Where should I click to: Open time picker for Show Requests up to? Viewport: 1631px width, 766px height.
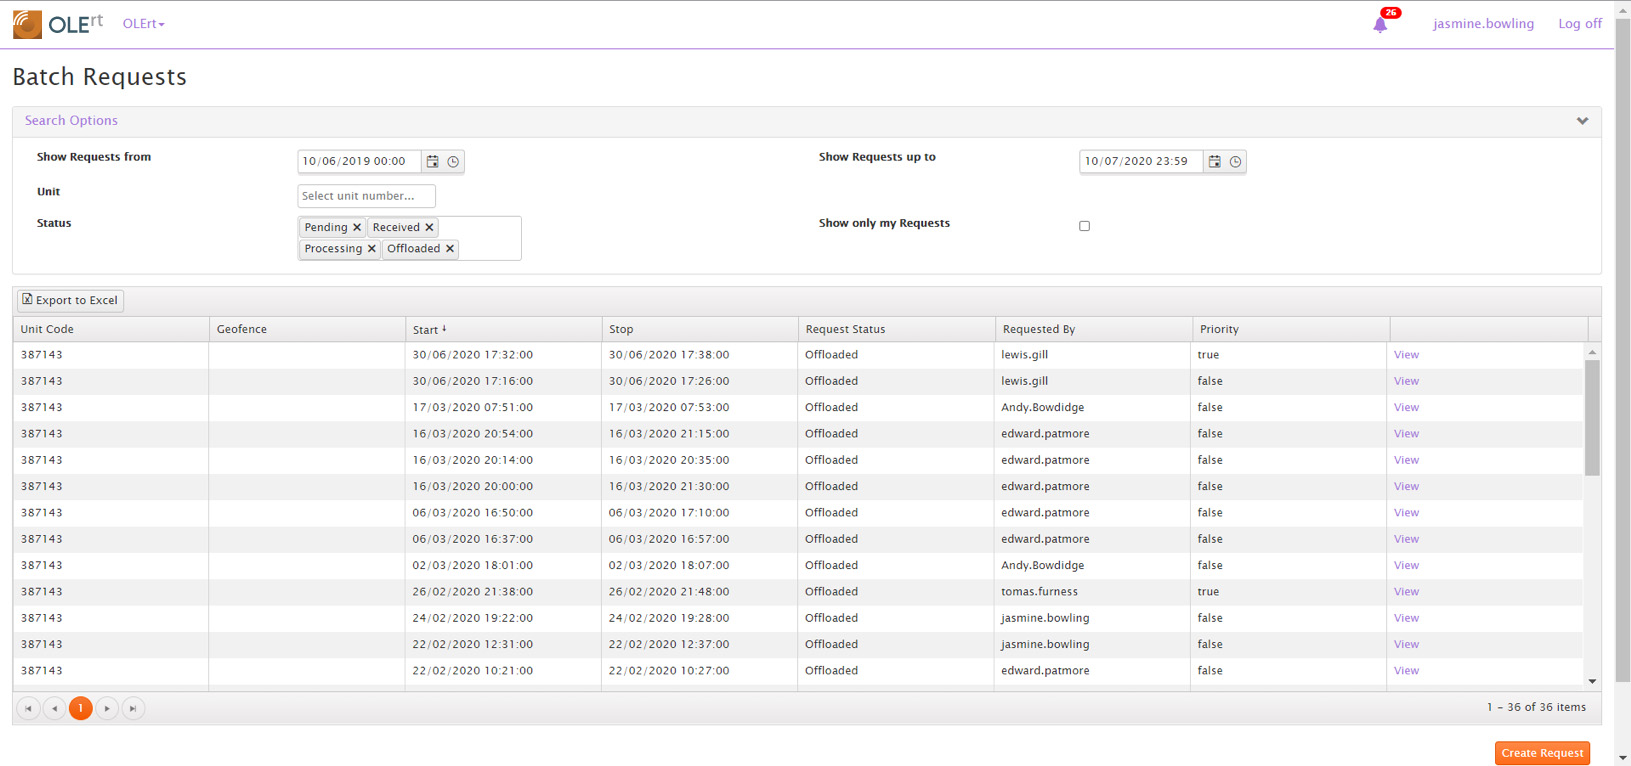(1235, 161)
